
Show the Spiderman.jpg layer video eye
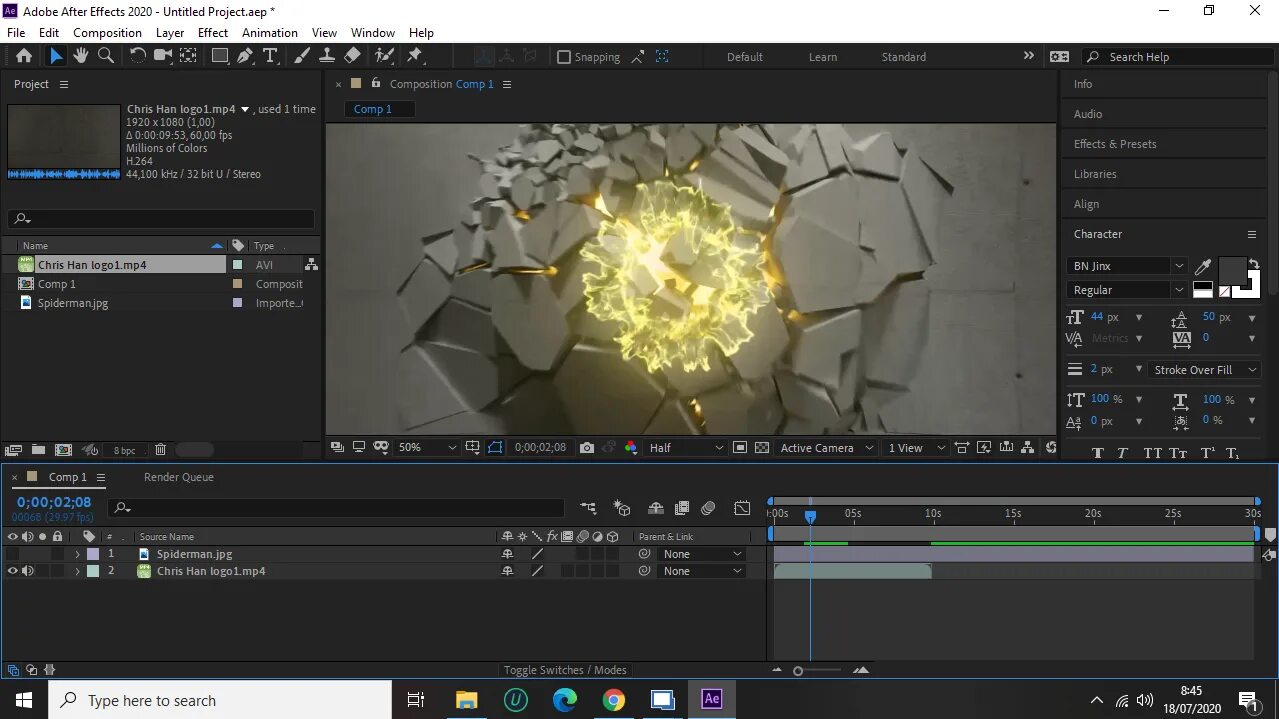pyautogui.click(x=12, y=554)
